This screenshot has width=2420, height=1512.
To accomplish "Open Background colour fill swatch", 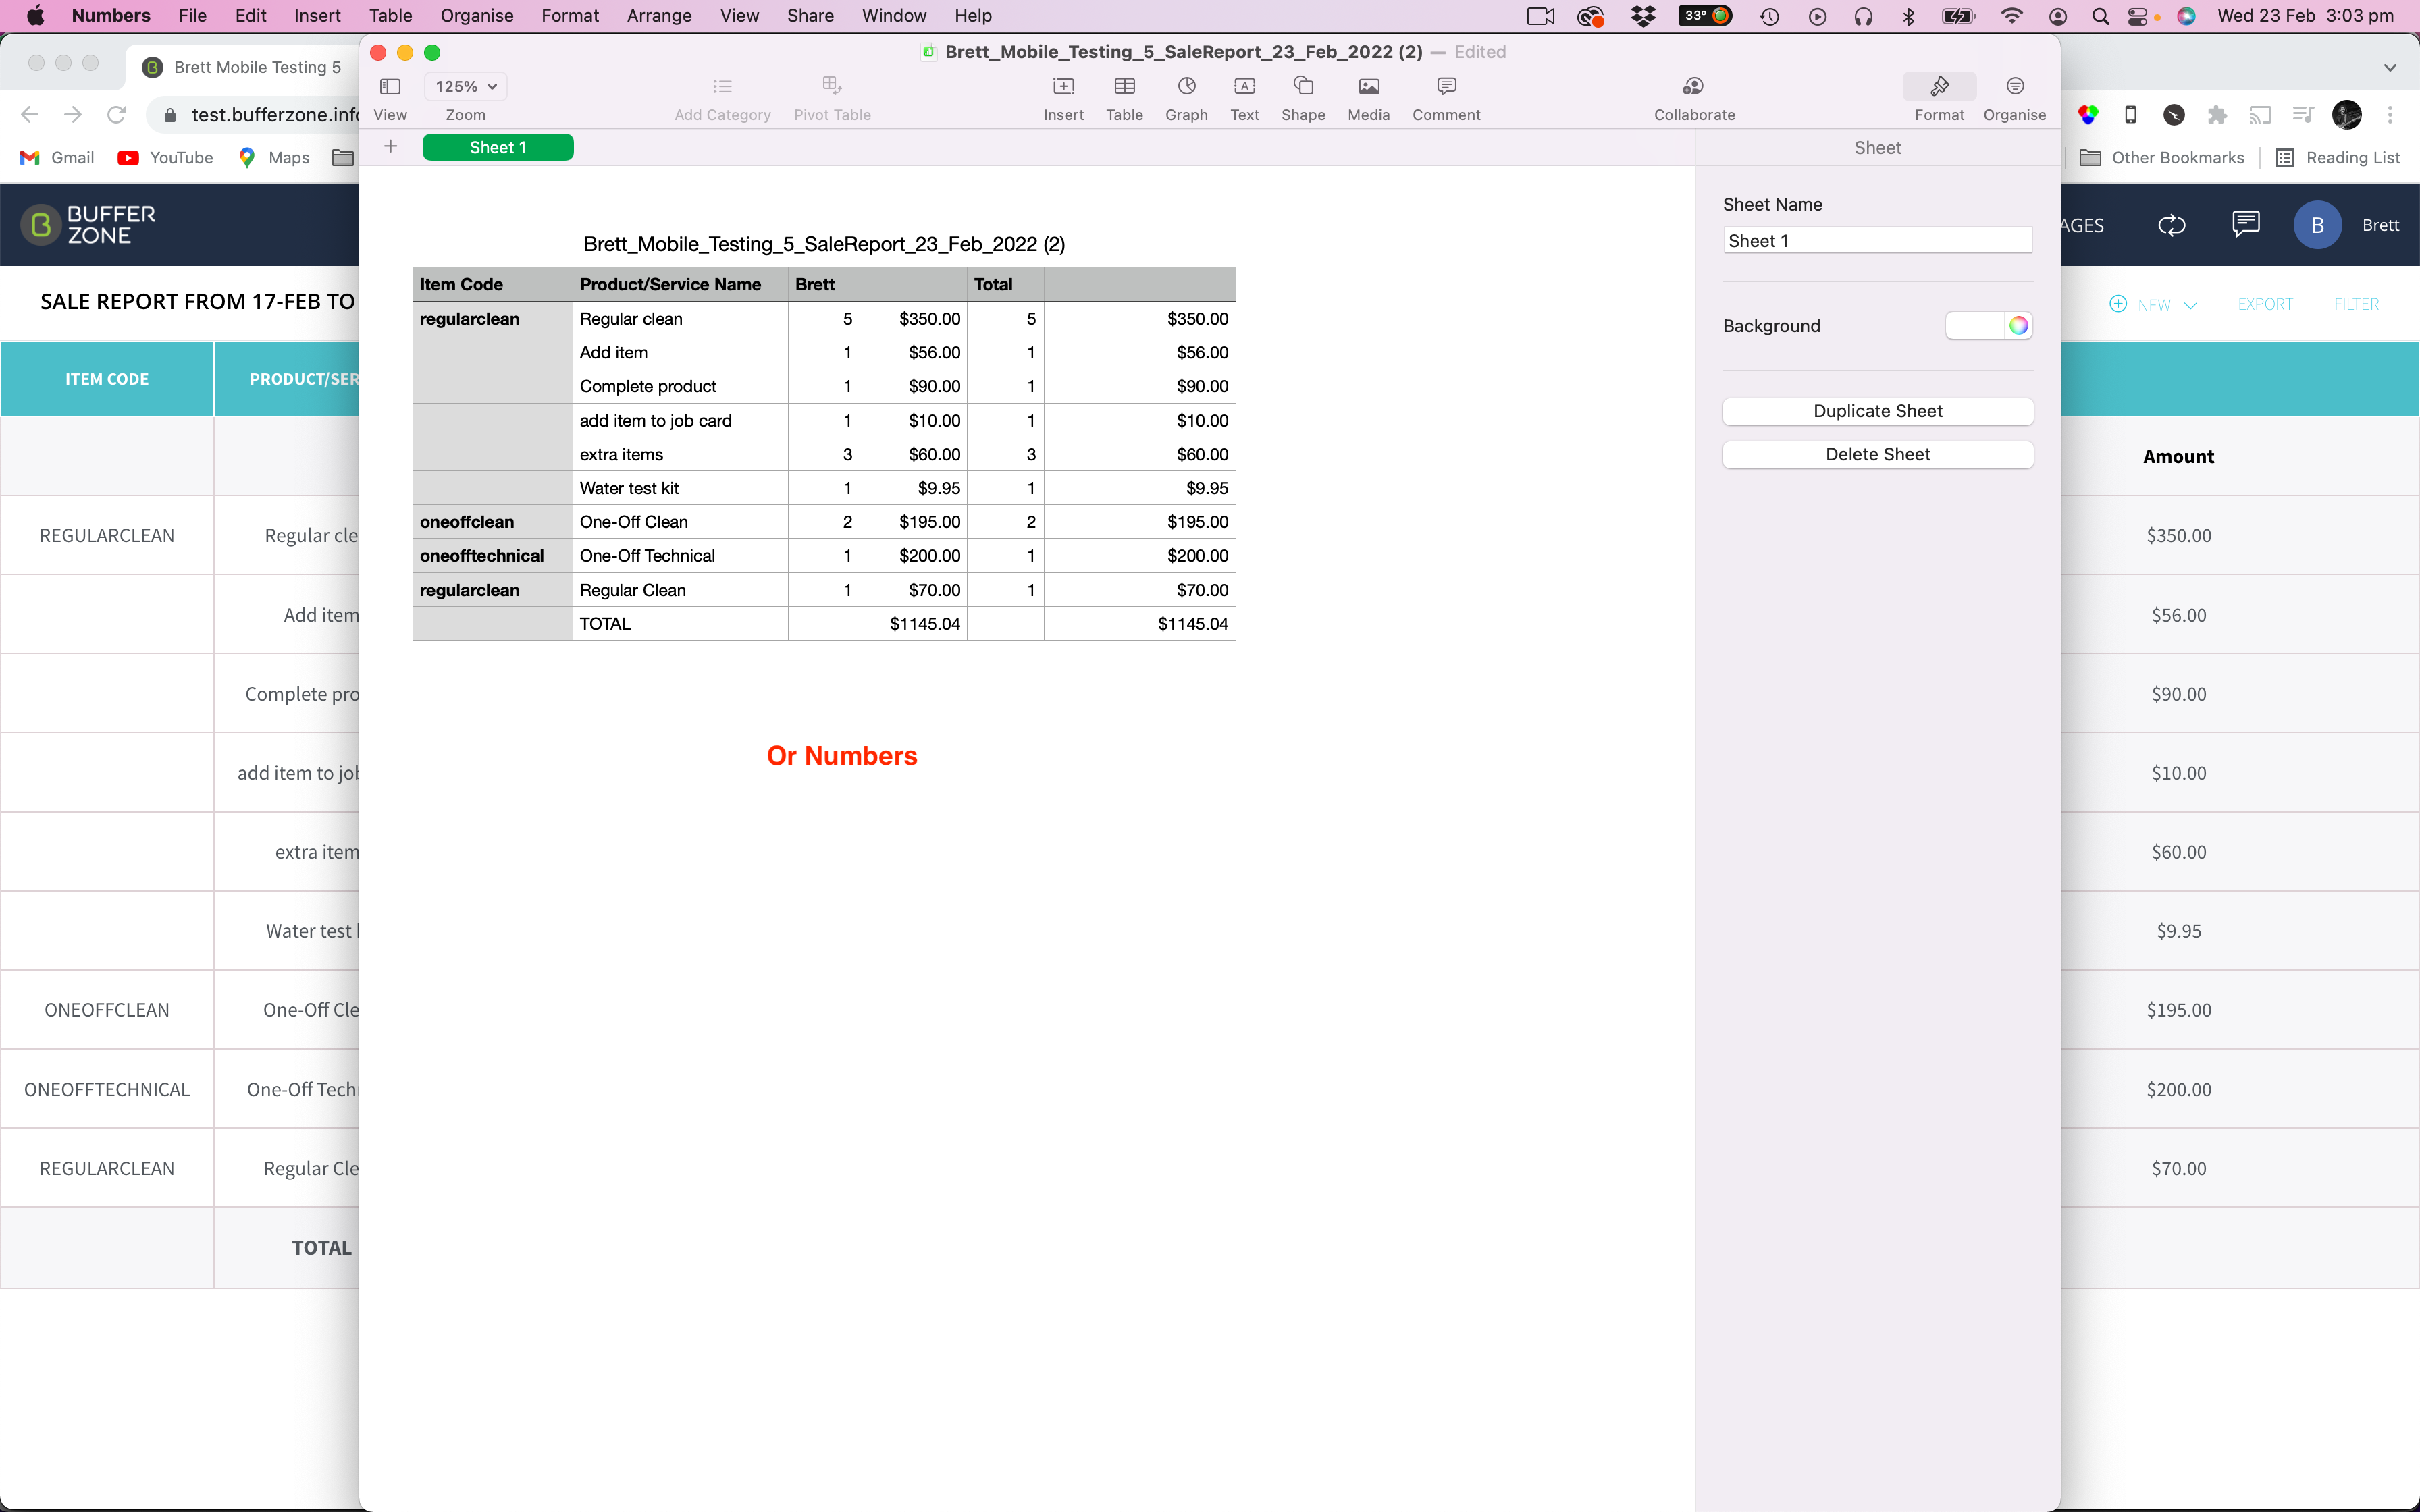I will [1975, 325].
